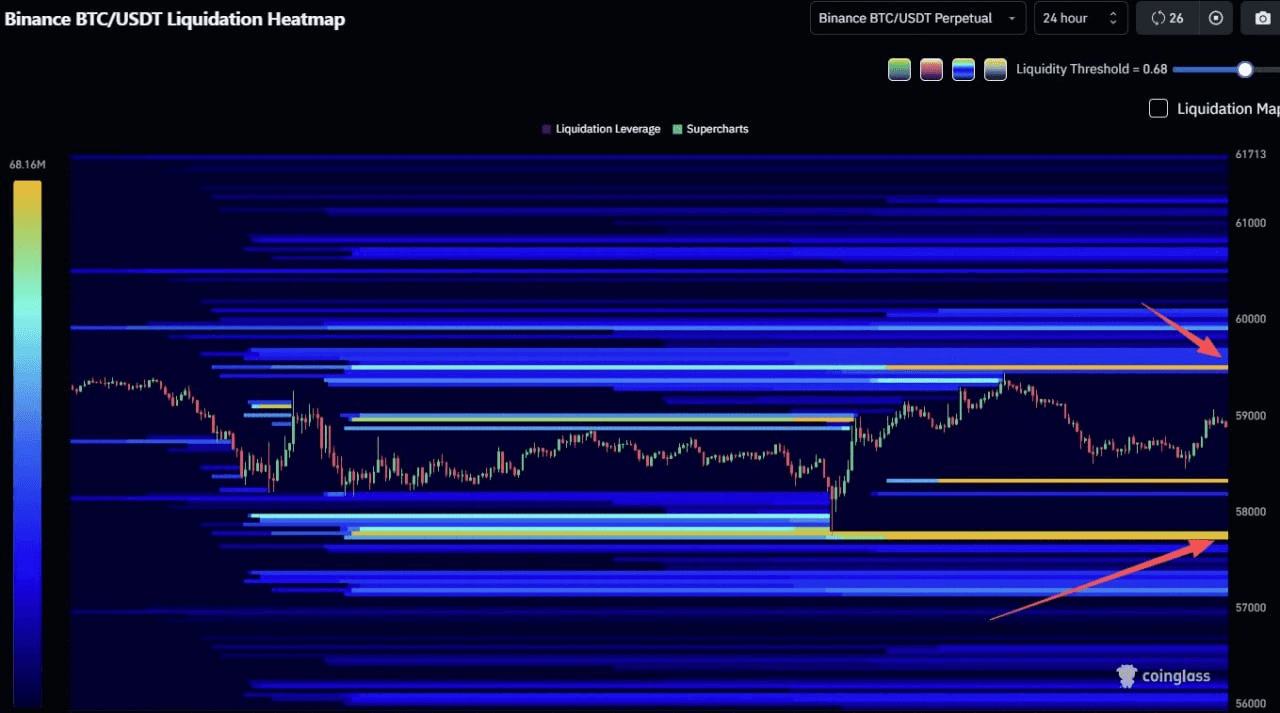Toggle the Liquidation Leverage legend series

pyautogui.click(x=601, y=129)
